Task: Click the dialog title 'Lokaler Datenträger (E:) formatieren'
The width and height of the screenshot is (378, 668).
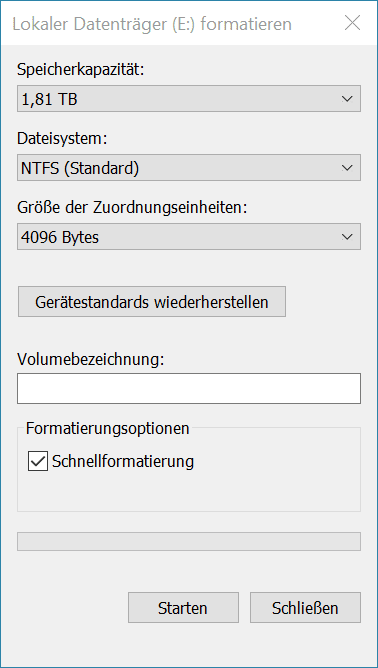Action: click(x=152, y=24)
